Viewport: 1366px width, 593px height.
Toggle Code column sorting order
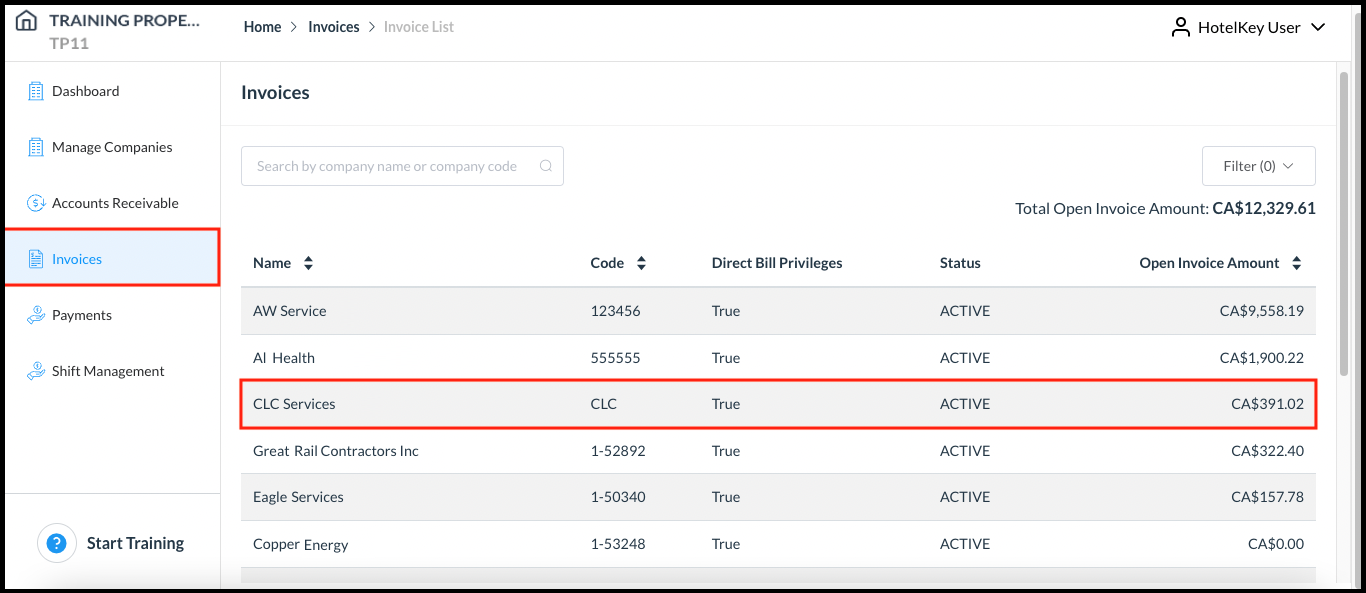[641, 262]
